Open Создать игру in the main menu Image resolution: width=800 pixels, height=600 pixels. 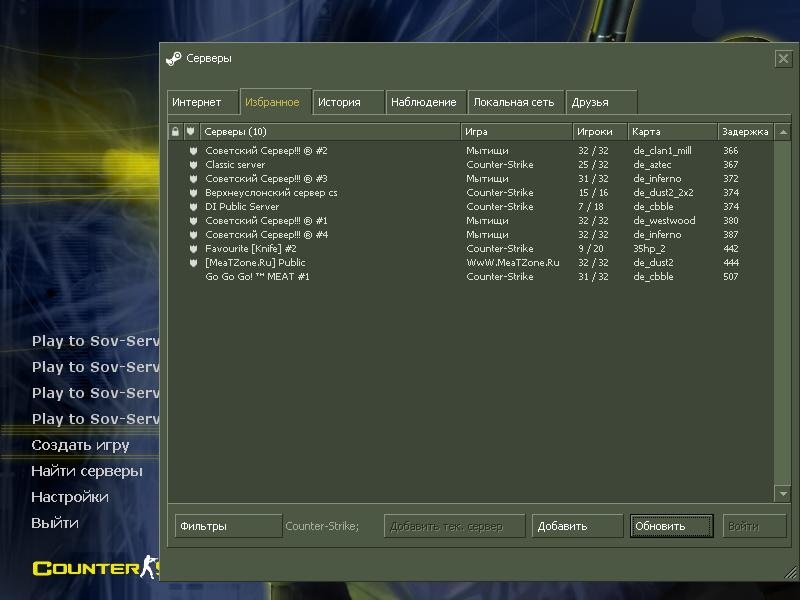tap(80, 445)
